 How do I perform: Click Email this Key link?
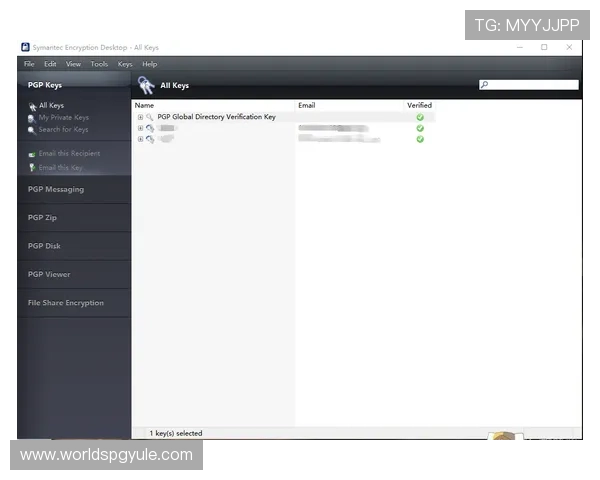point(60,167)
